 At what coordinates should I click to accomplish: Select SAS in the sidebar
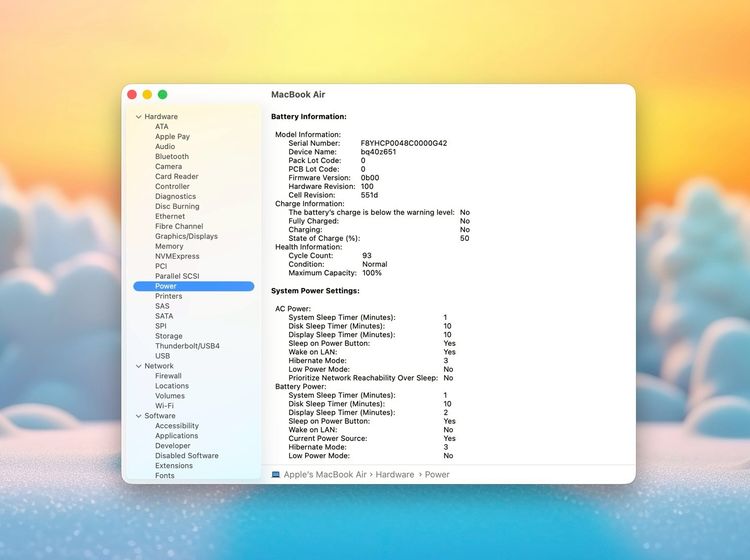162,306
